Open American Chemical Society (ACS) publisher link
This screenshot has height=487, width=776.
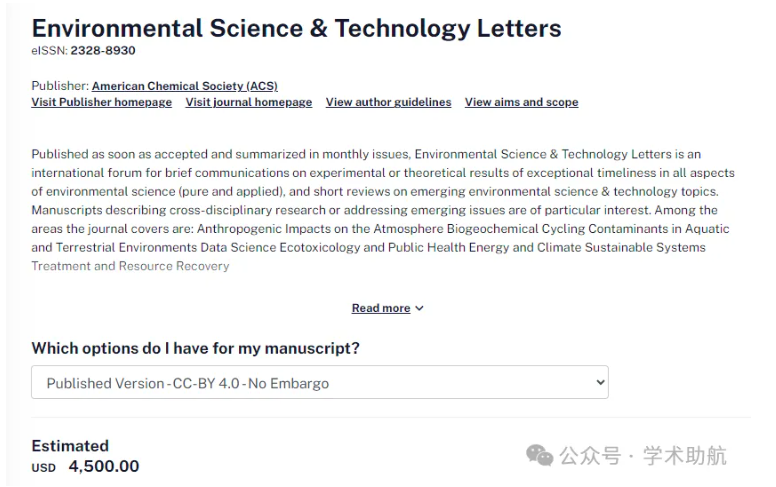(185, 86)
